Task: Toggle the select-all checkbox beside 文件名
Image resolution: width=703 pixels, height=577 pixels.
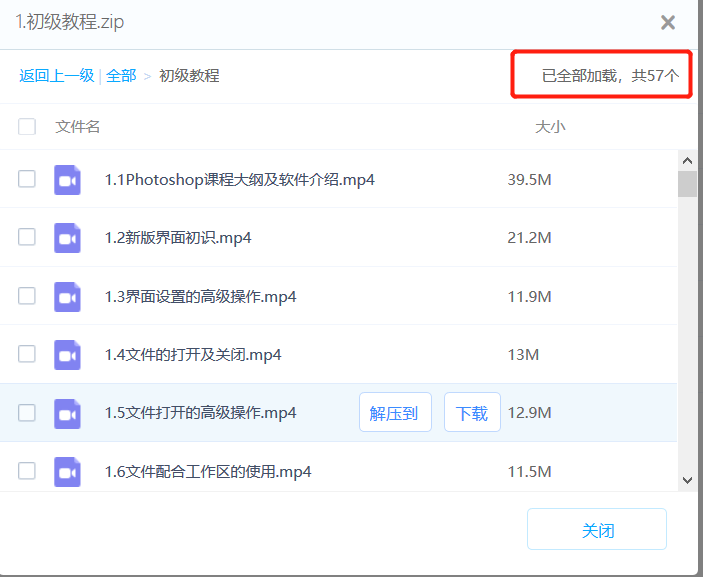Action: 27,126
